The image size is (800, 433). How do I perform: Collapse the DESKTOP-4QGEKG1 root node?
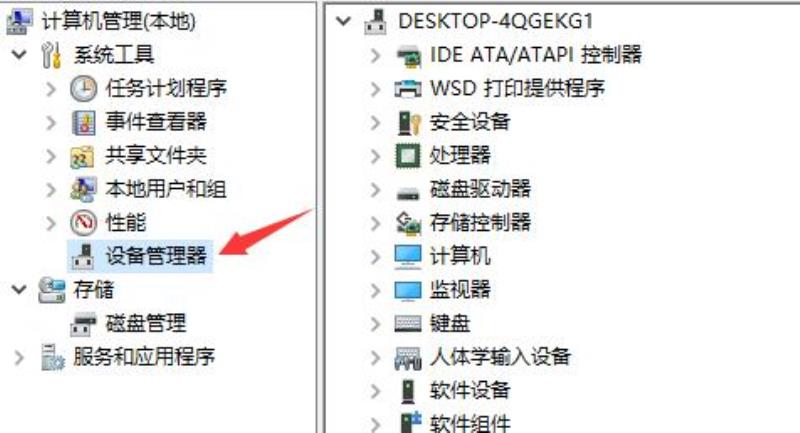pyautogui.click(x=343, y=21)
